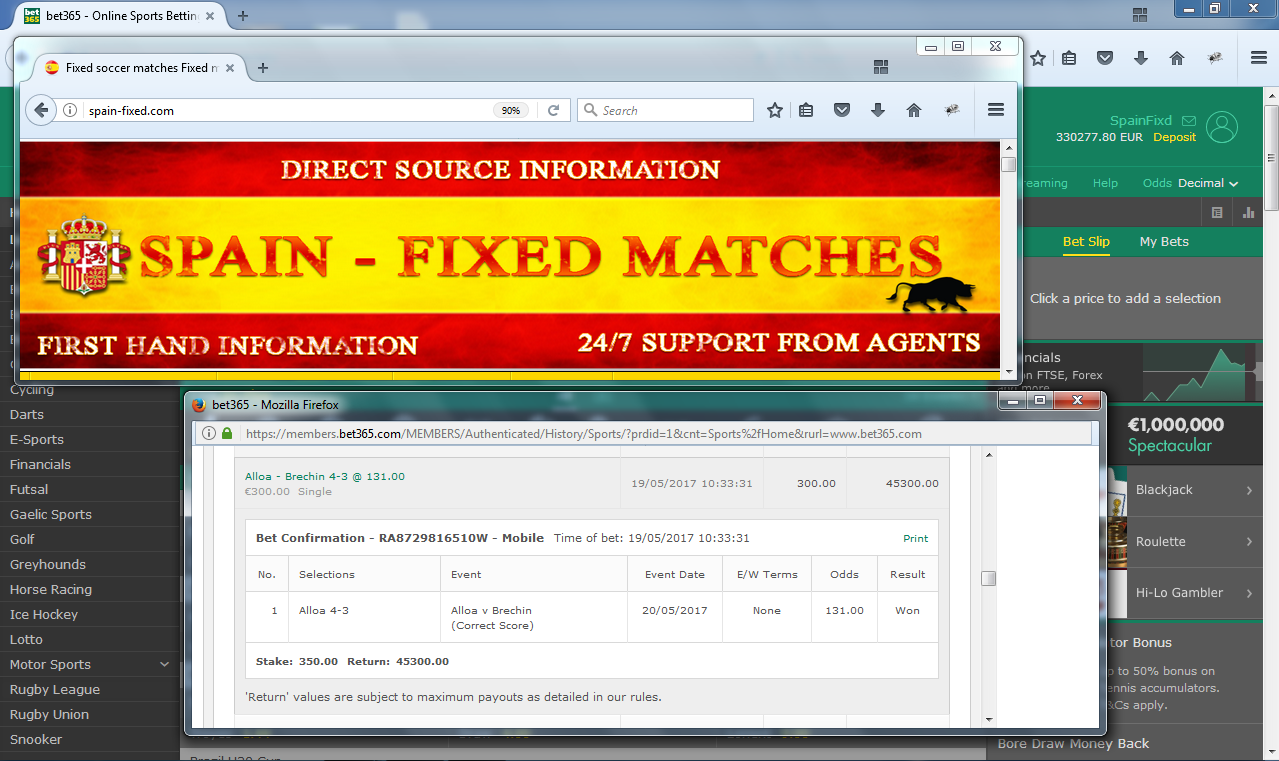Image resolution: width=1279 pixels, height=761 pixels.
Task: Open Horse Racing in sidebar
Action: point(51,589)
